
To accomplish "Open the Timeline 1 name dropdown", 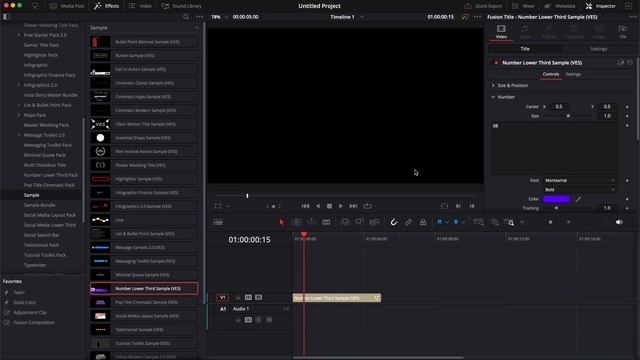I will click(346, 17).
